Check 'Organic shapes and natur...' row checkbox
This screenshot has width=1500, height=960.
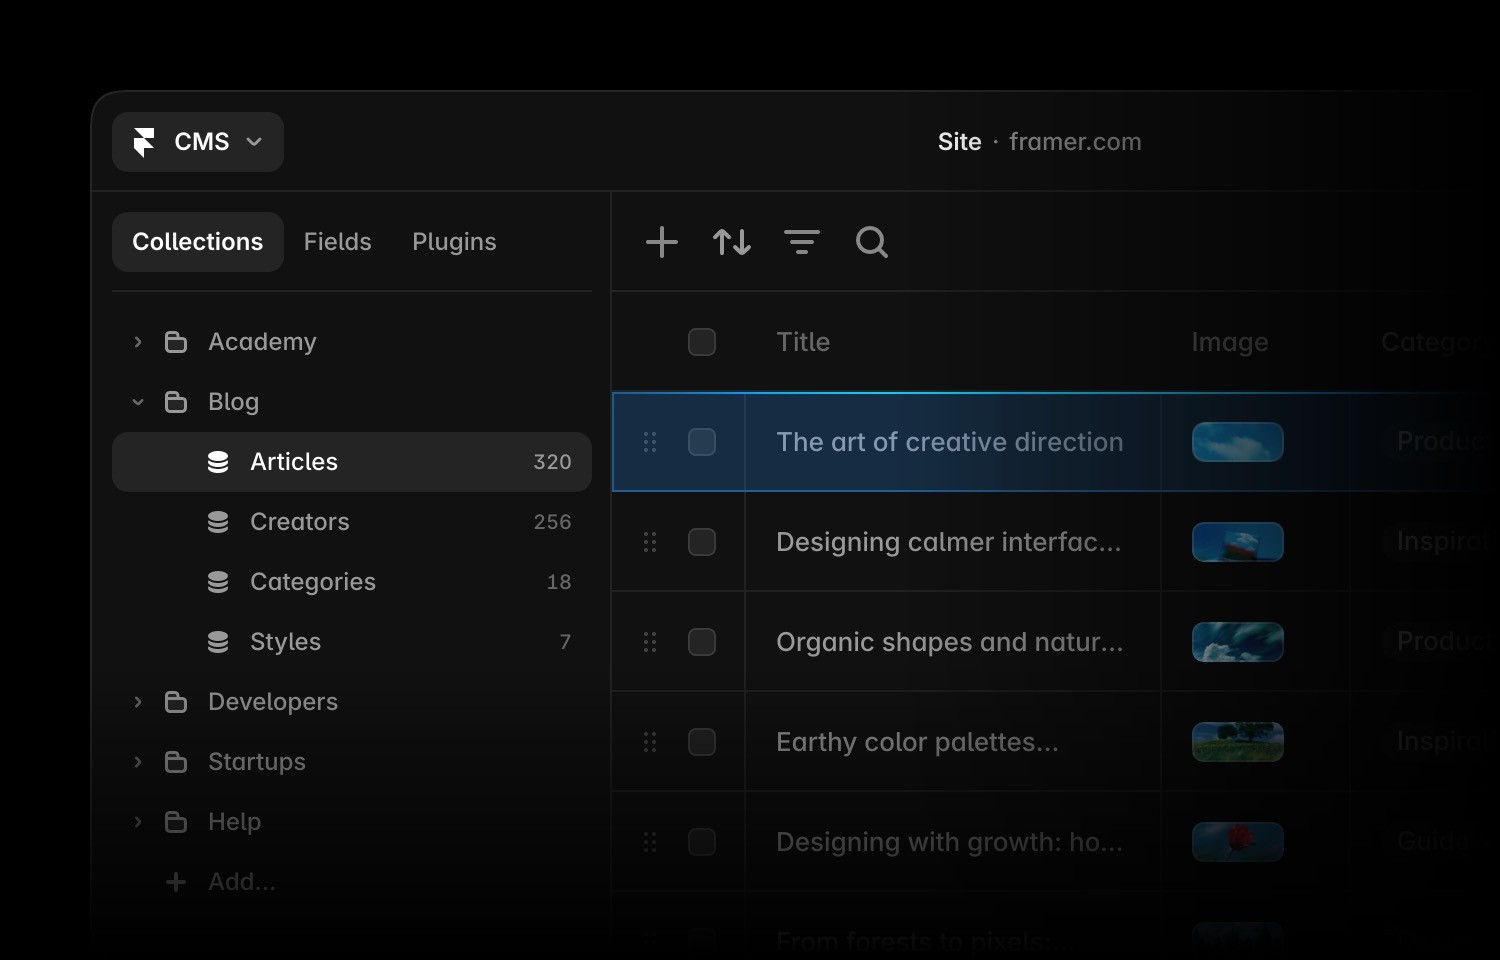pos(702,642)
